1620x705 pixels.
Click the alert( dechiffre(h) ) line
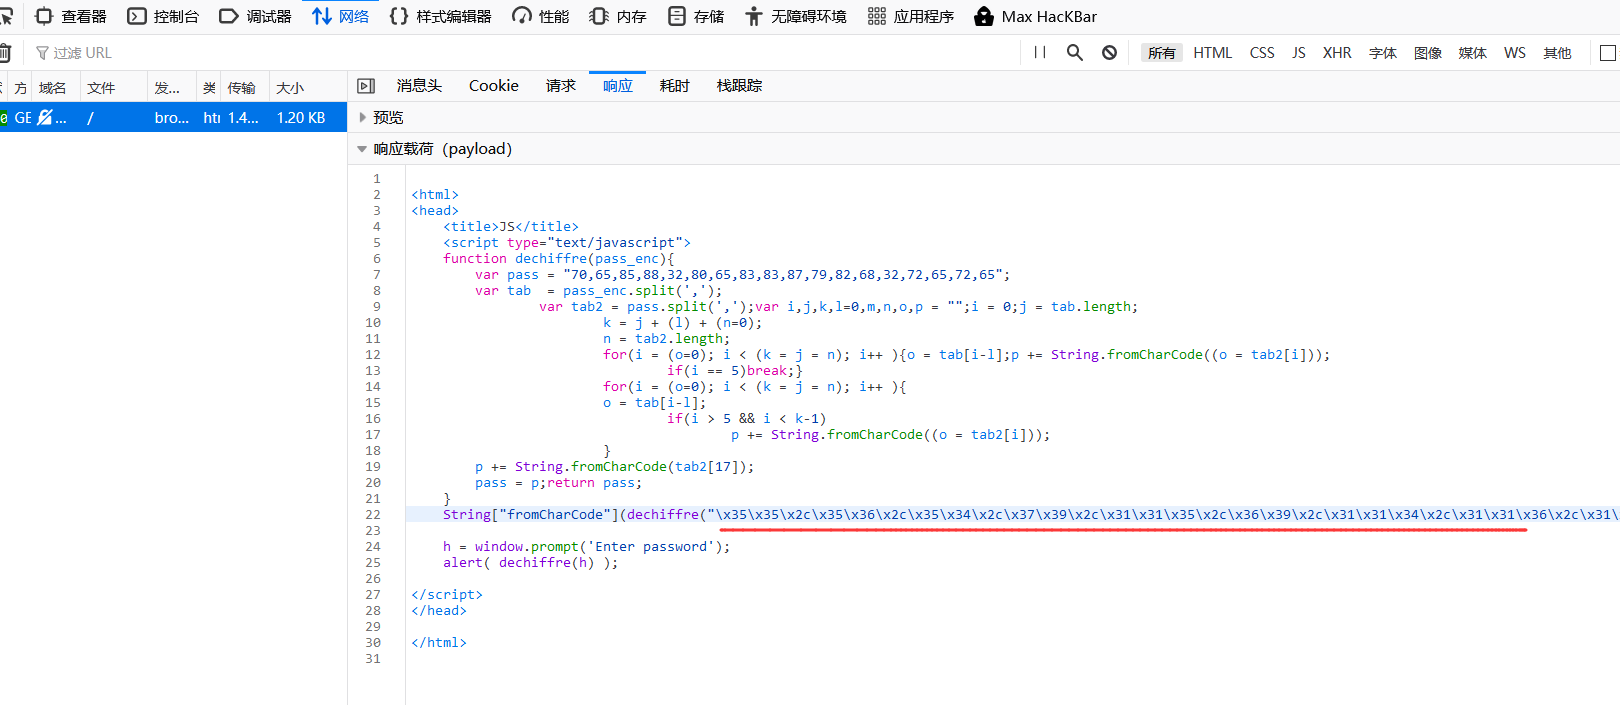pyautogui.click(x=531, y=562)
